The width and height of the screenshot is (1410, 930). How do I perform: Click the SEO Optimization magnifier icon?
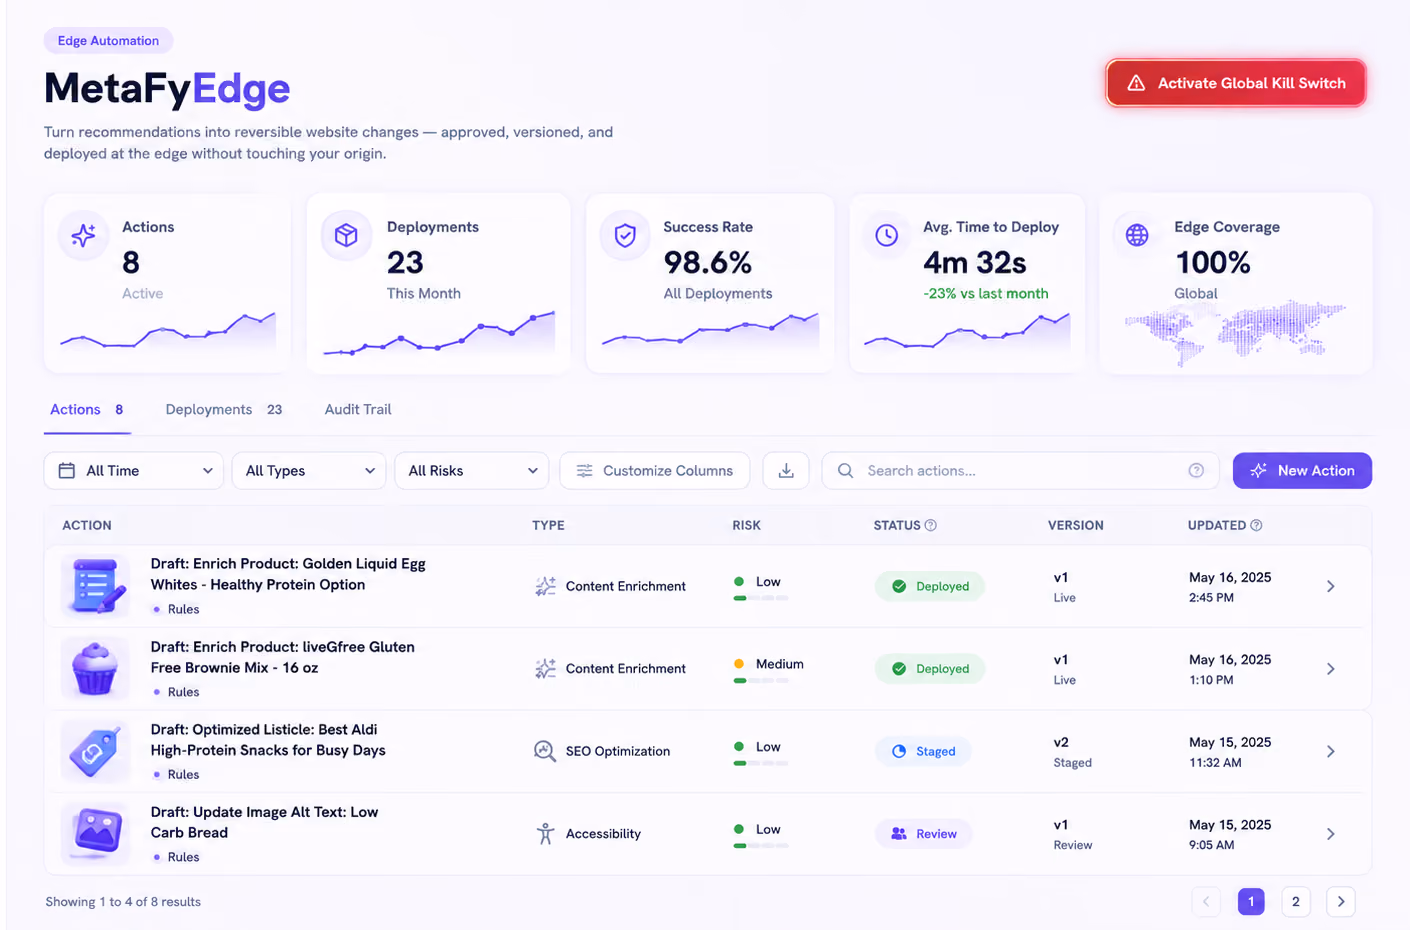[545, 751]
